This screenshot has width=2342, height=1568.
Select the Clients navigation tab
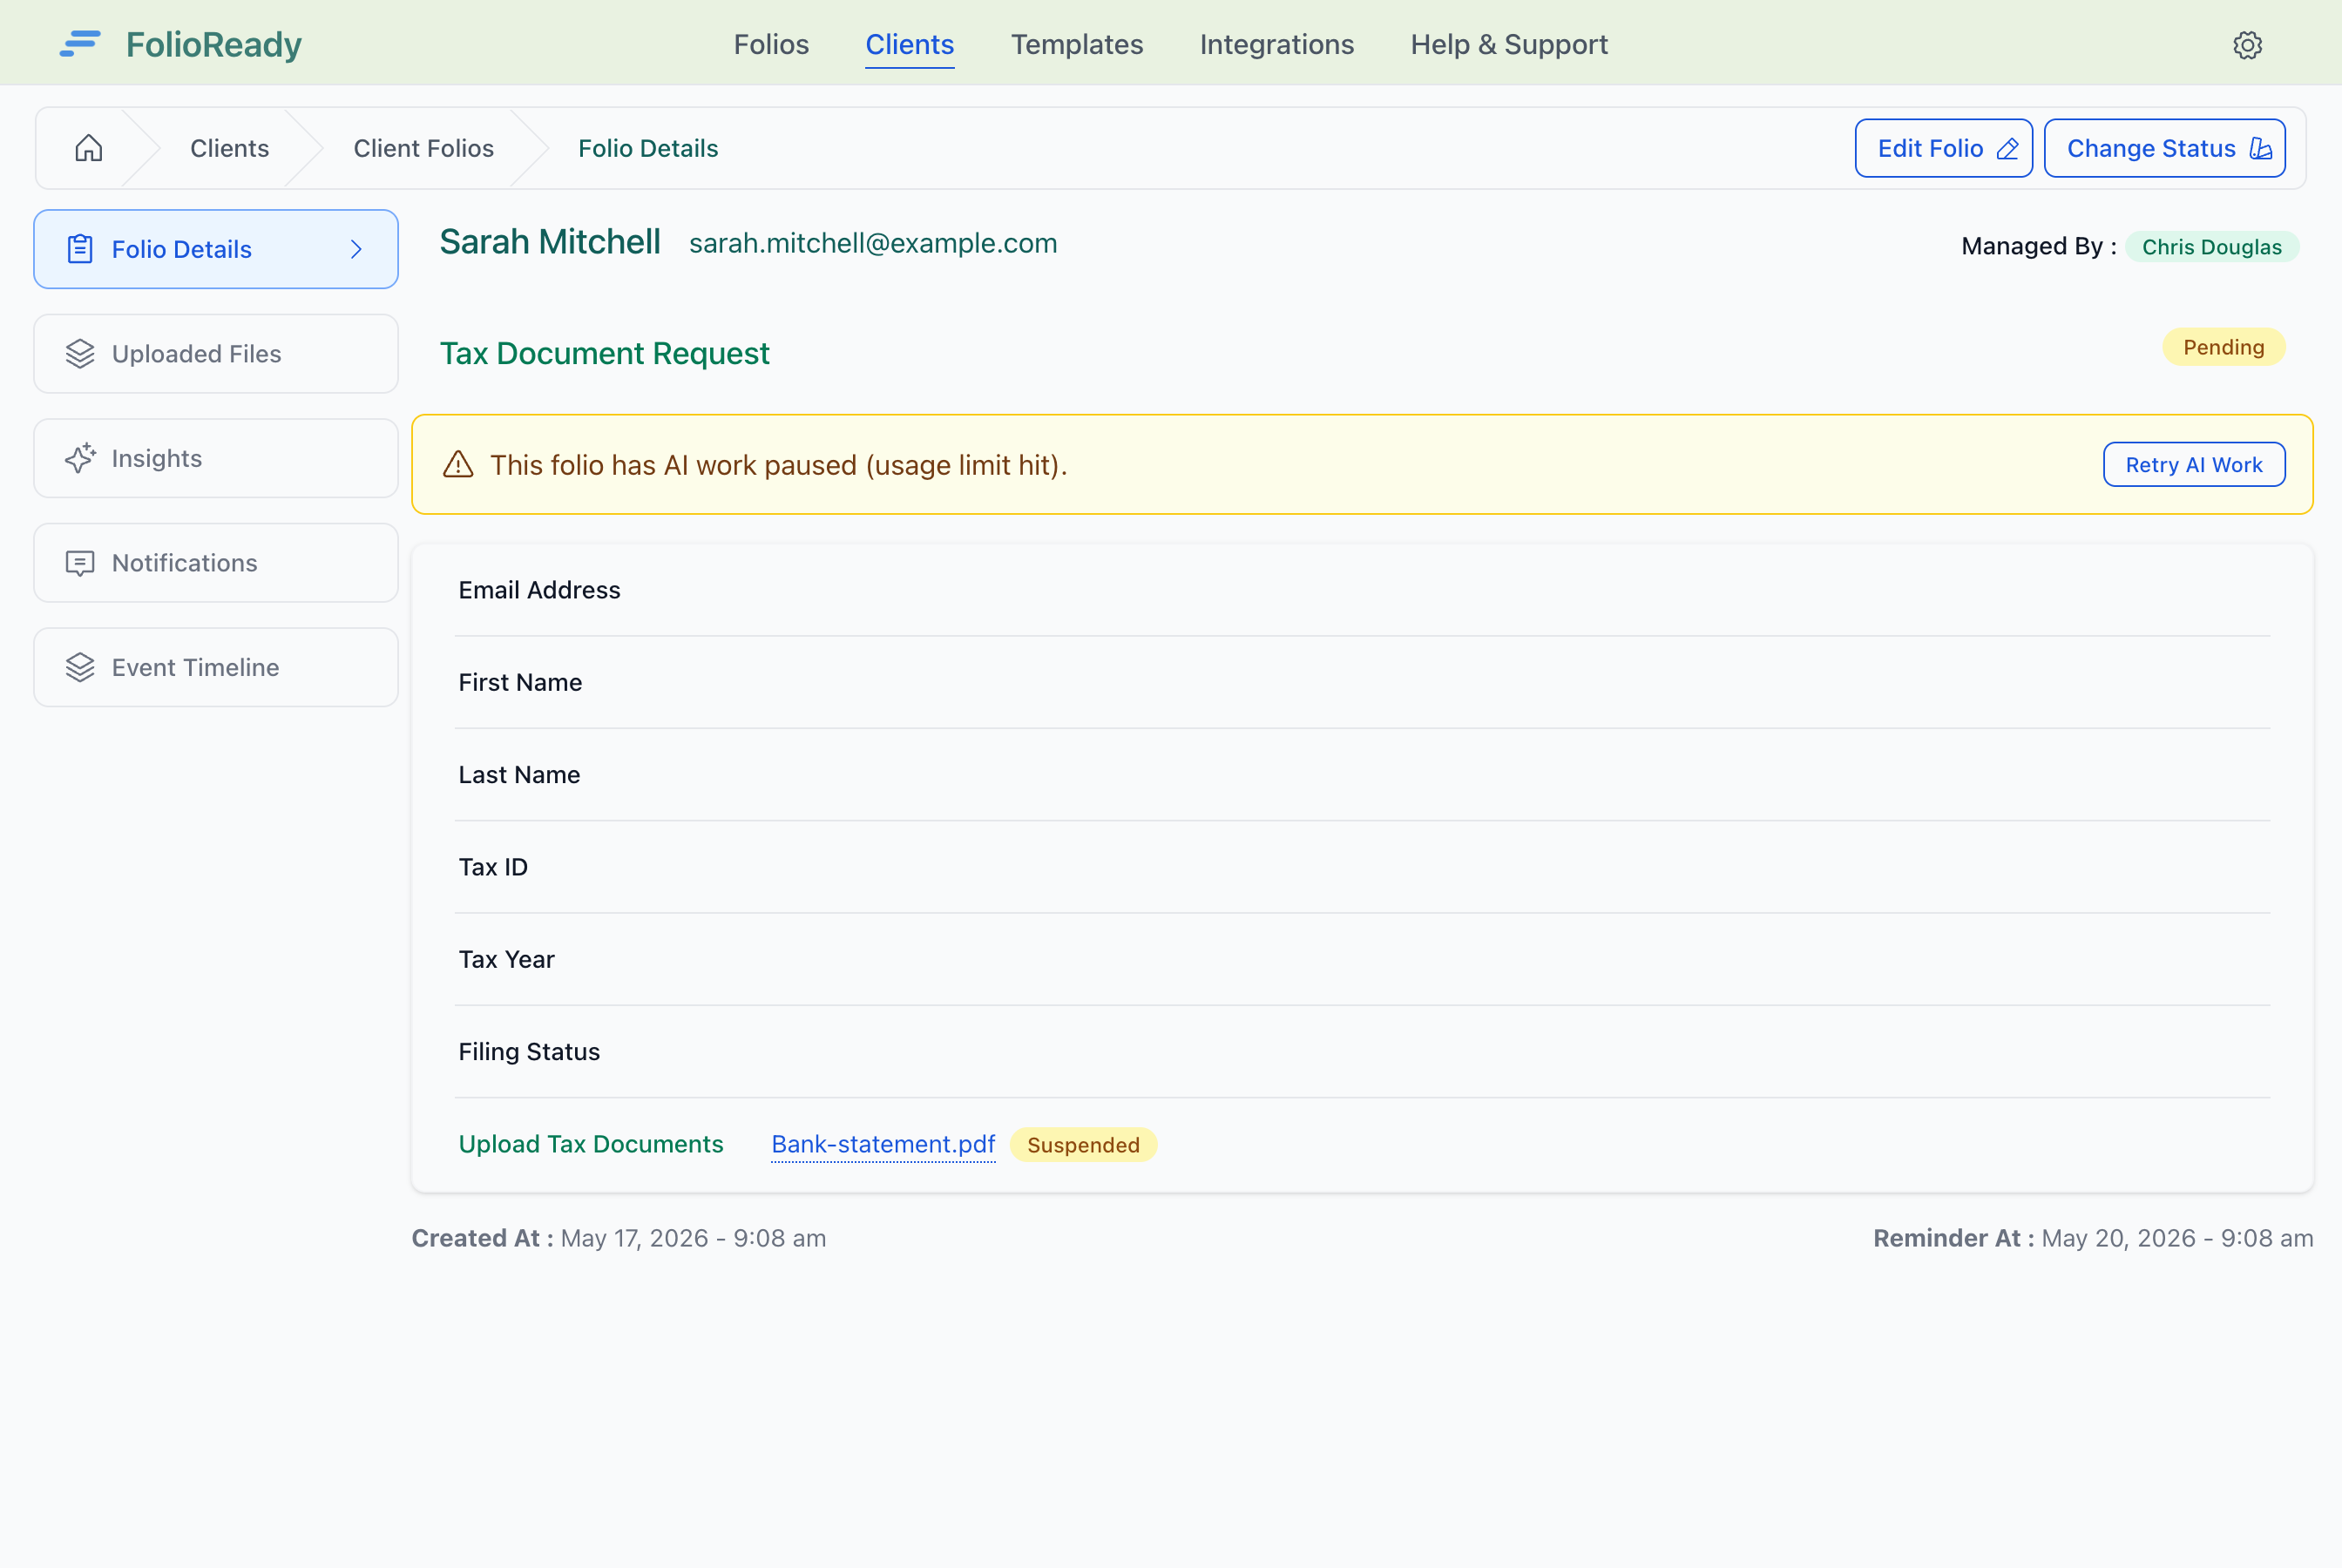click(909, 44)
